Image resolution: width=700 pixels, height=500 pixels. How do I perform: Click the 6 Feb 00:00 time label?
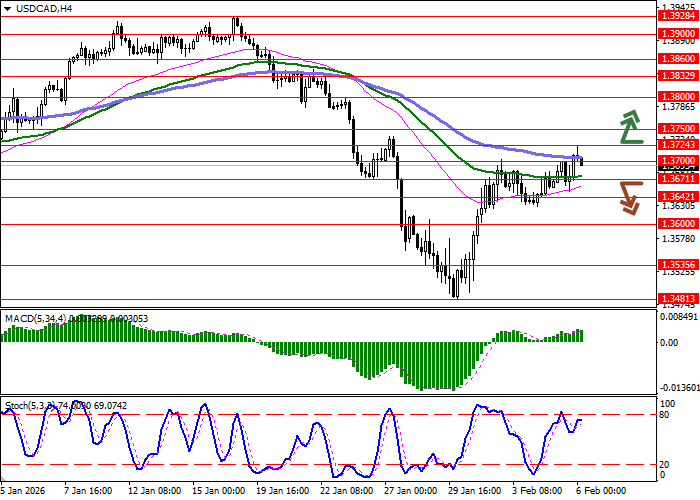tap(601, 491)
